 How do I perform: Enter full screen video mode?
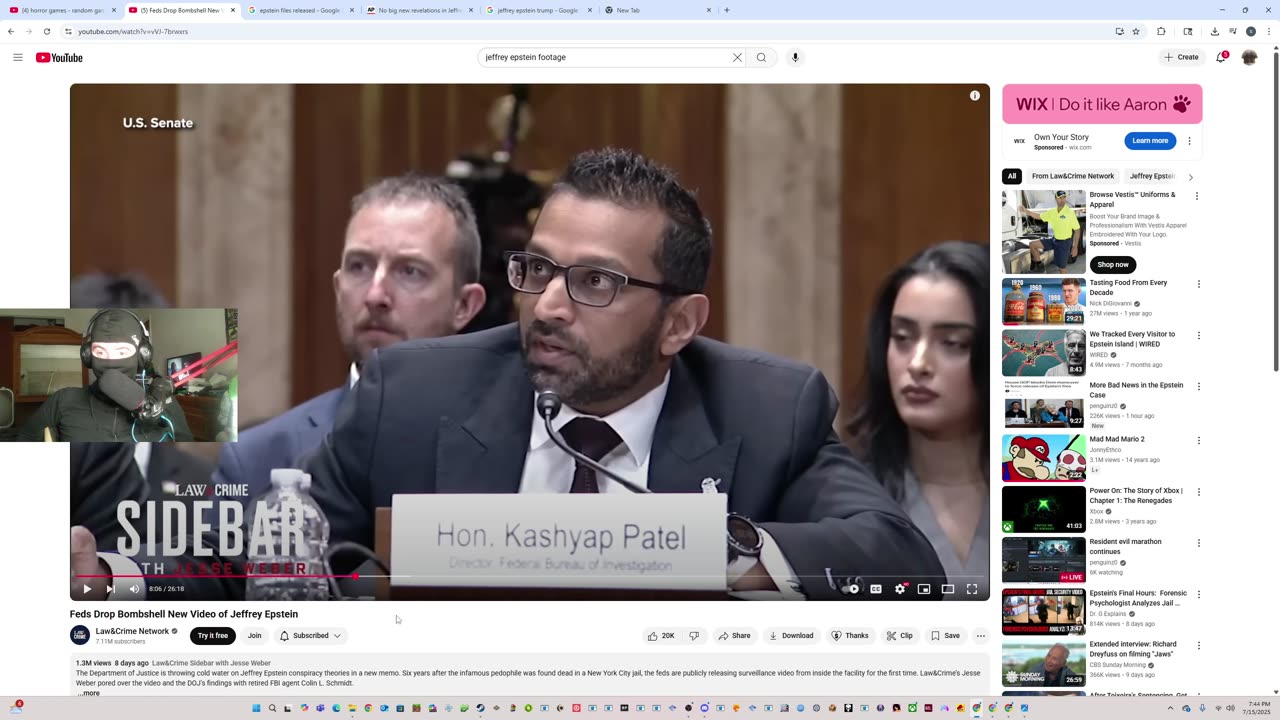972,589
